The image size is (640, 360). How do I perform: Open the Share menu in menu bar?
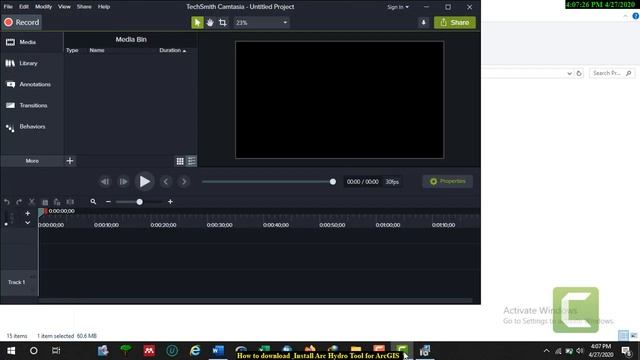coord(84,7)
